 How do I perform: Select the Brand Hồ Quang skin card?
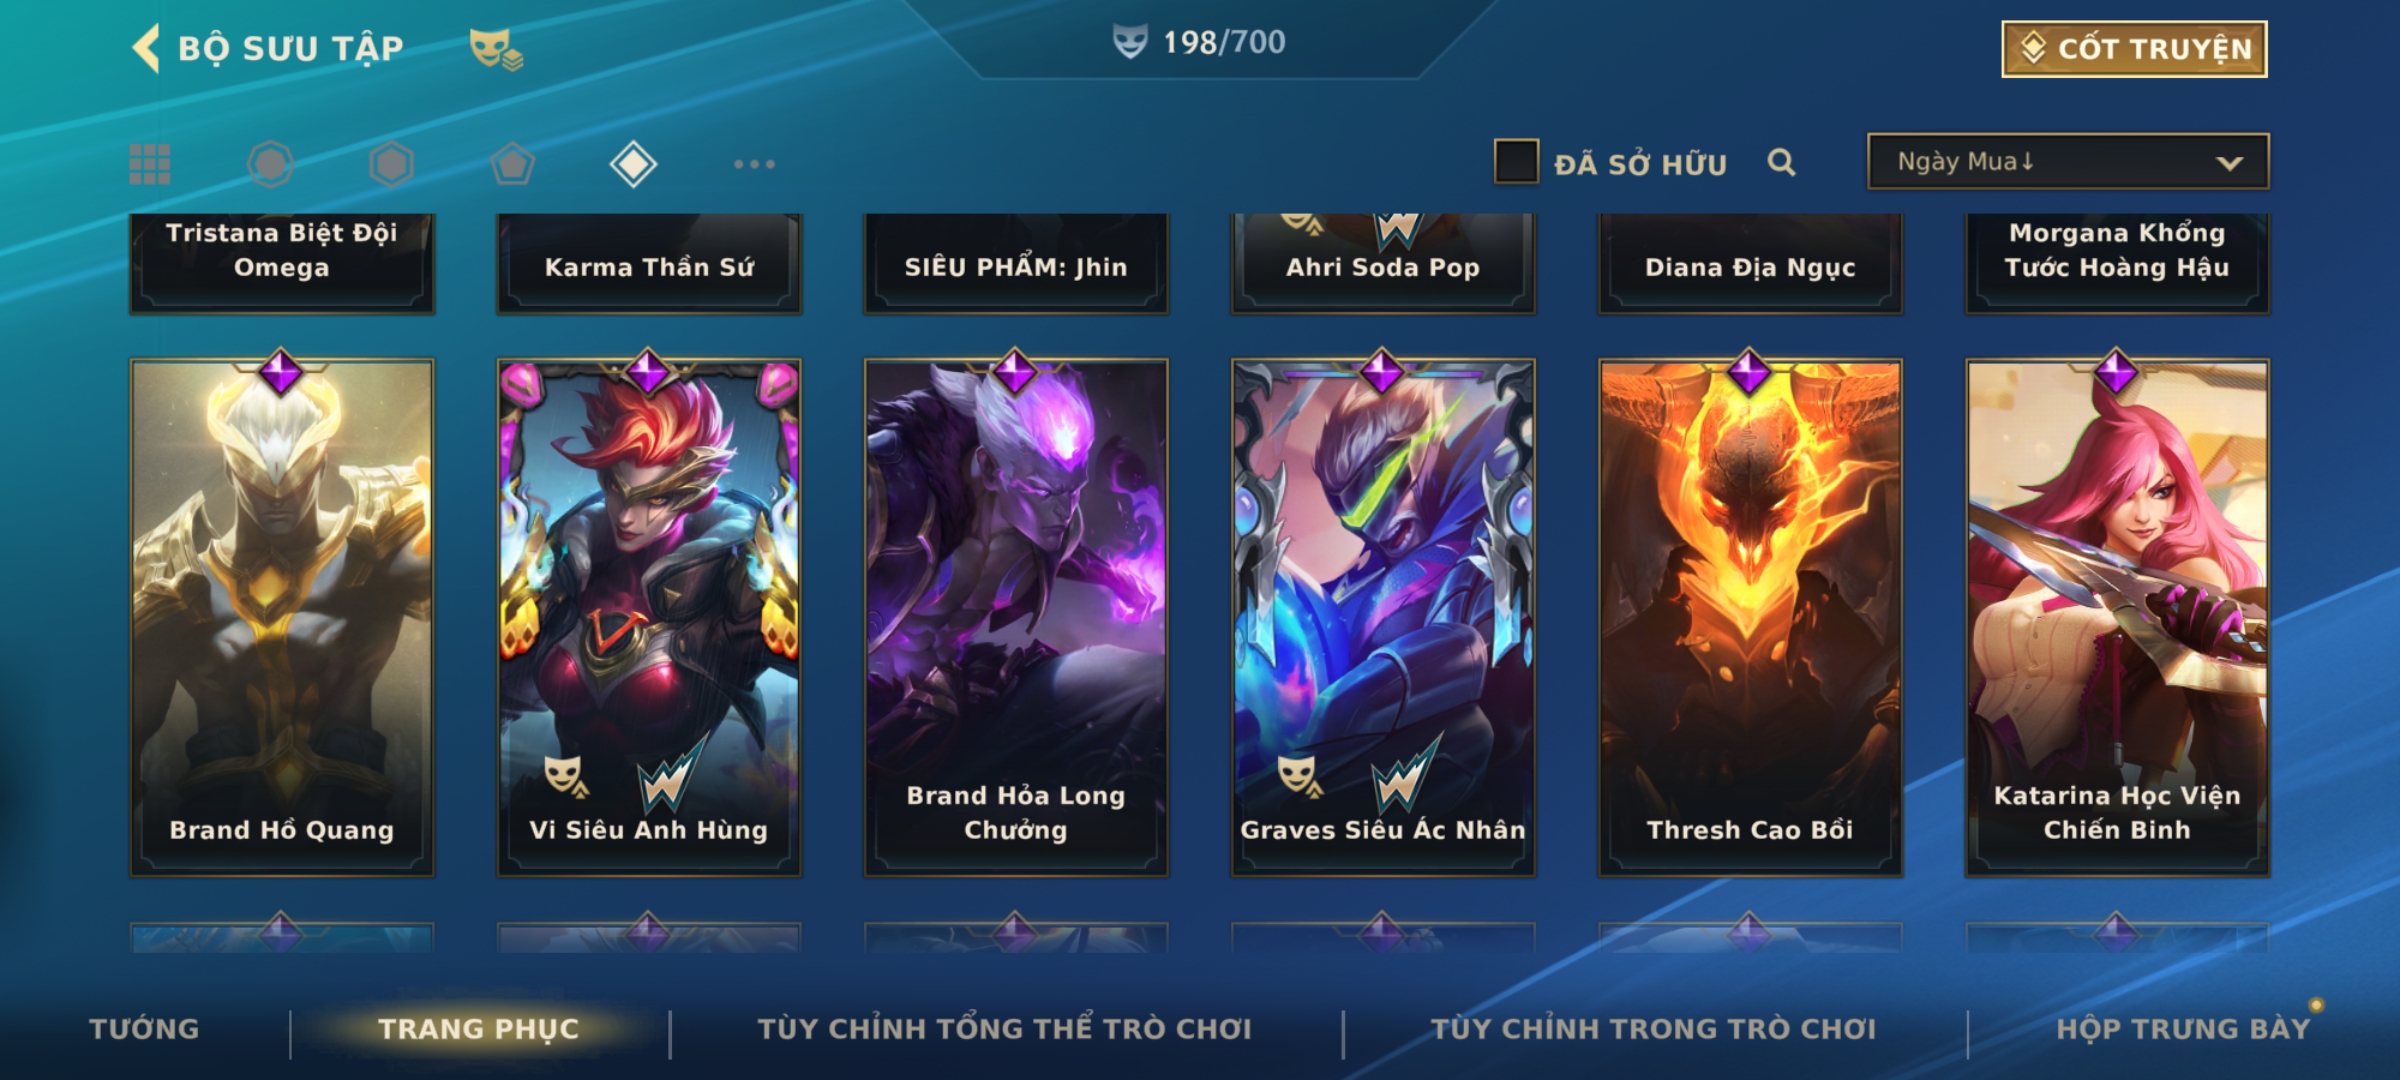pos(282,618)
